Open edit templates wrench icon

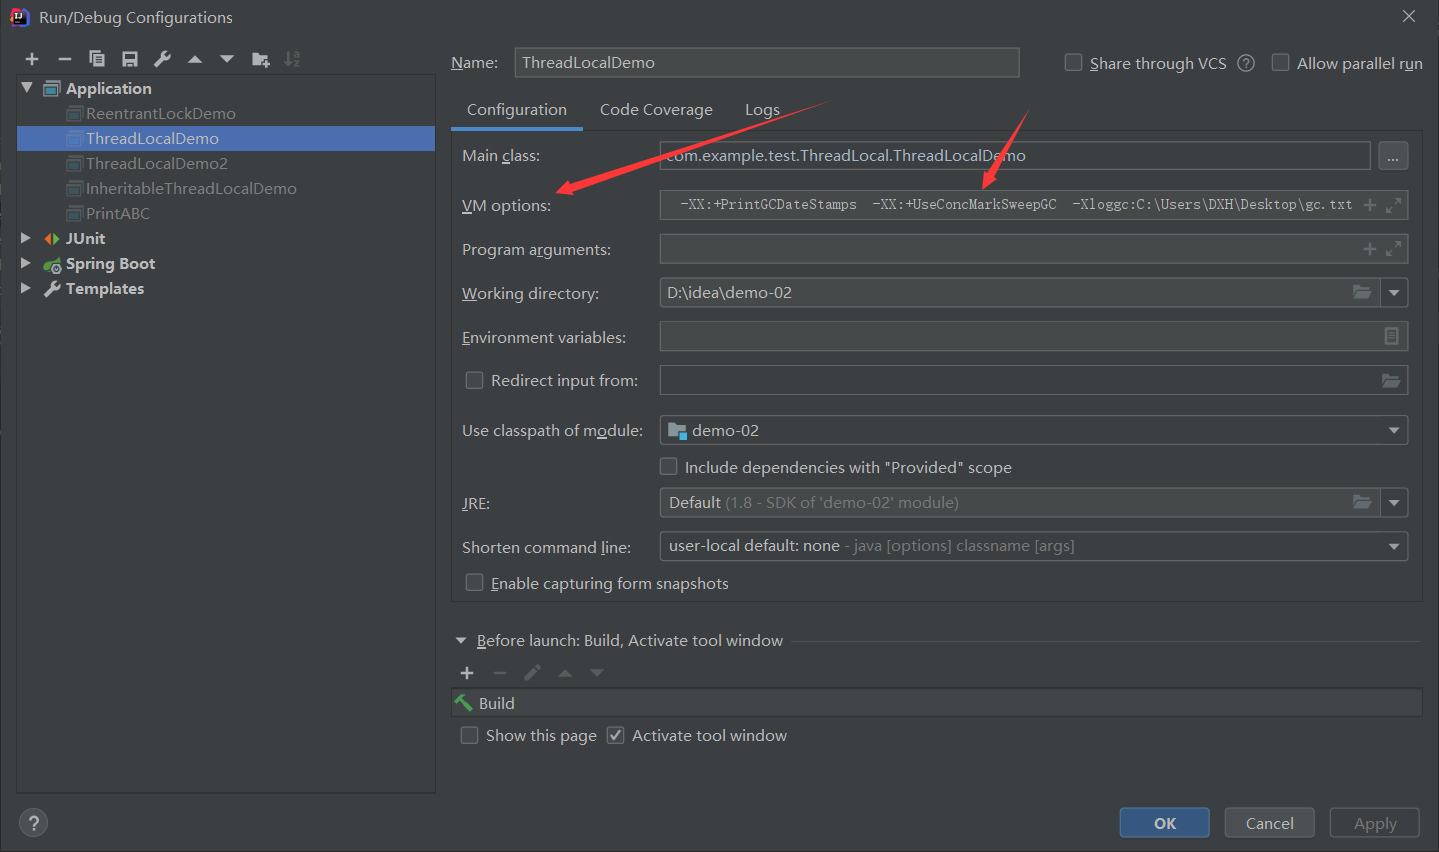[x=162, y=60]
